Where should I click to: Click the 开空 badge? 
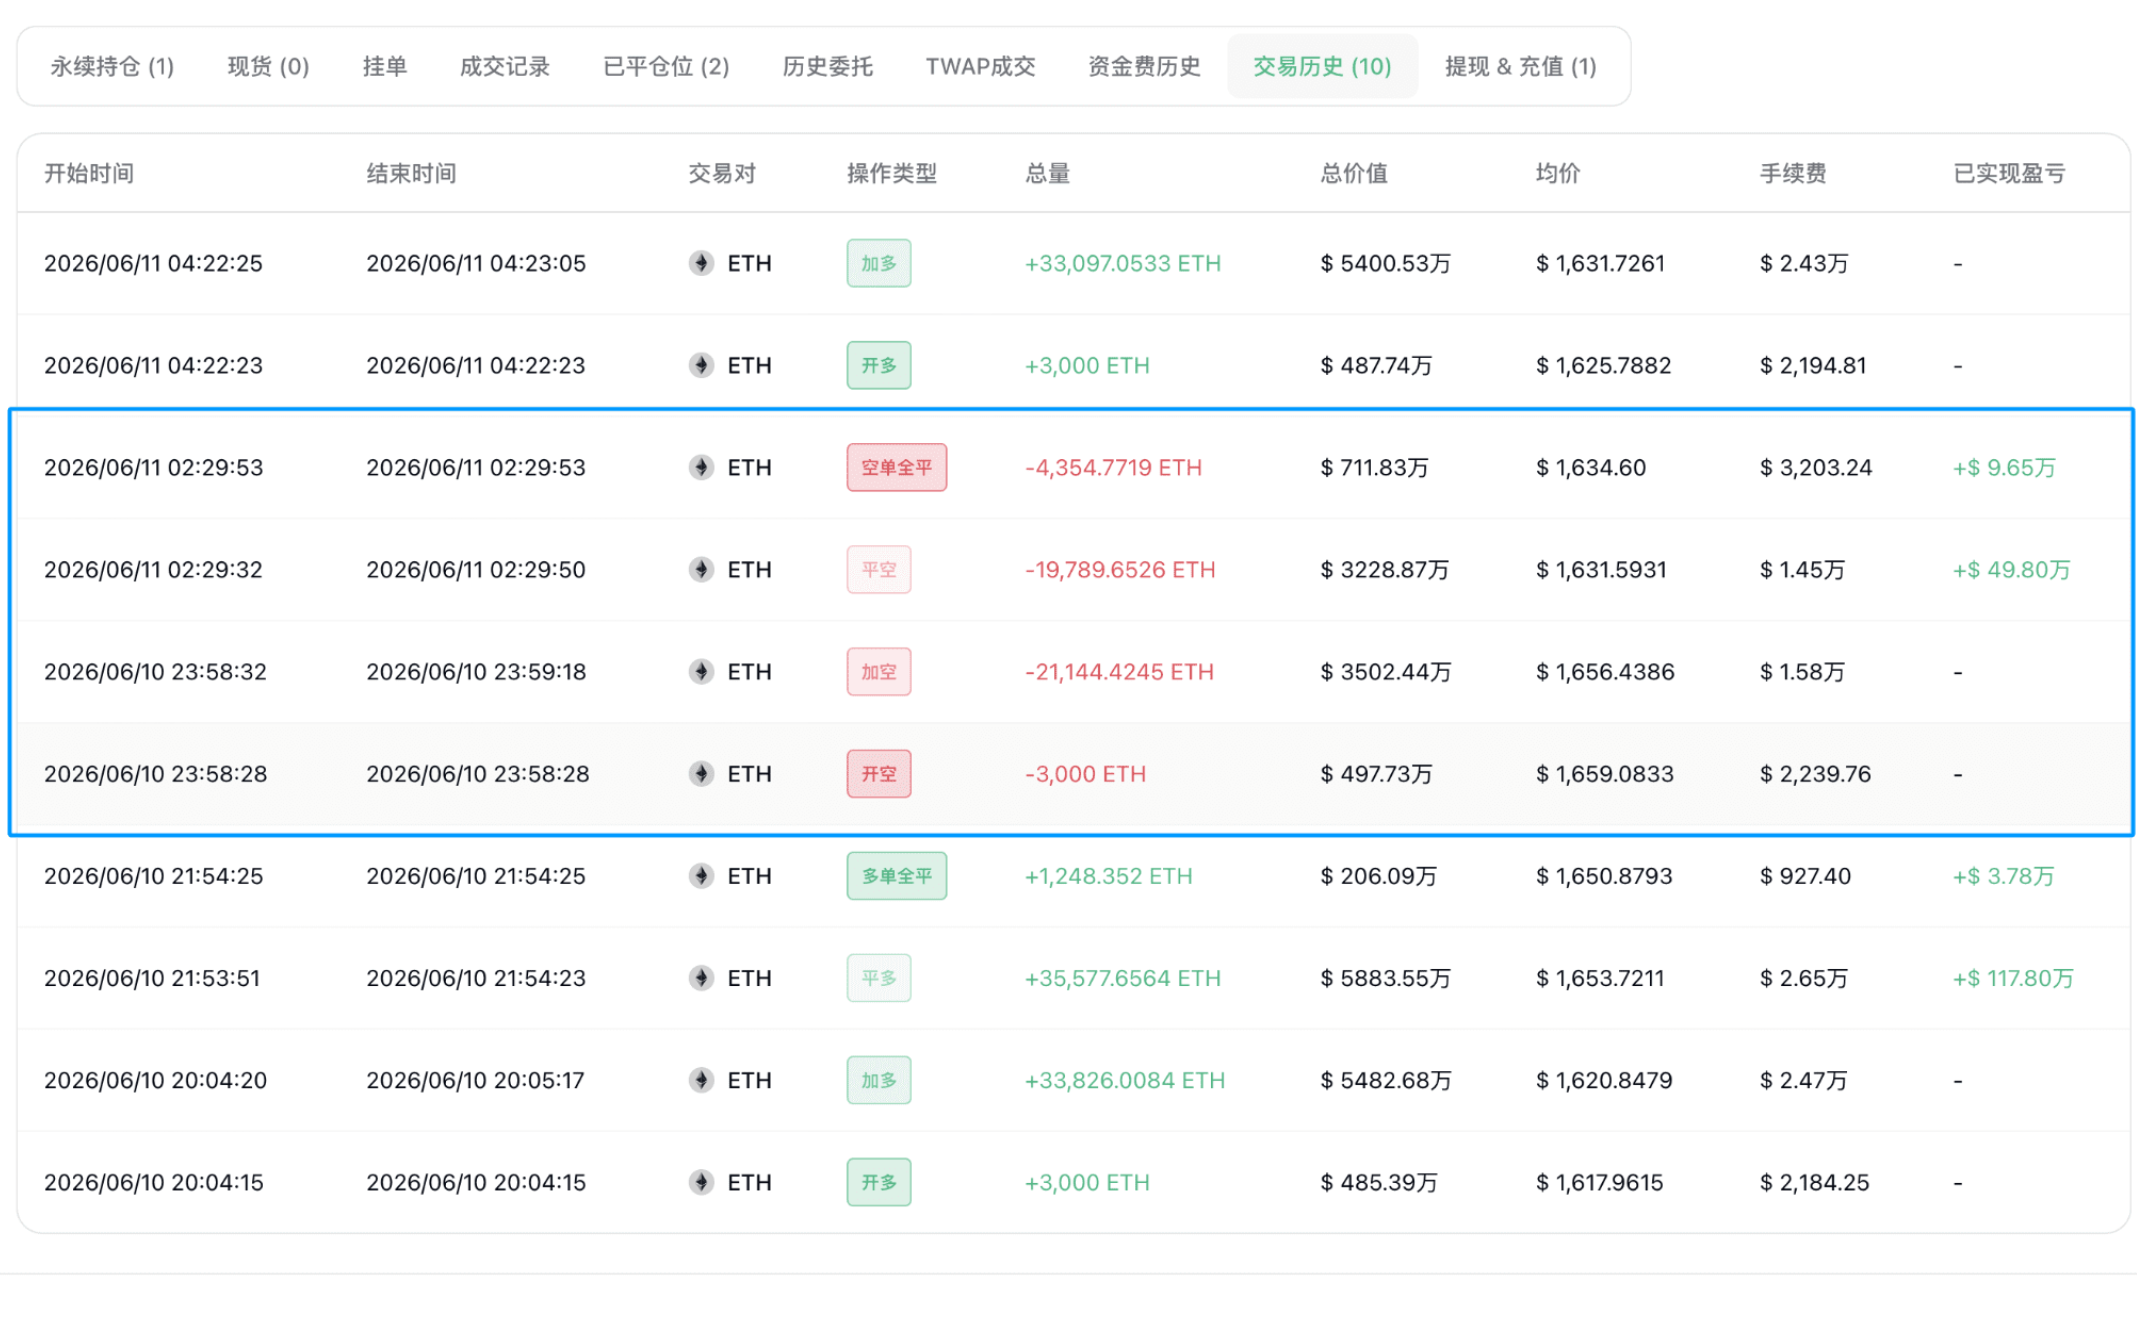(878, 773)
